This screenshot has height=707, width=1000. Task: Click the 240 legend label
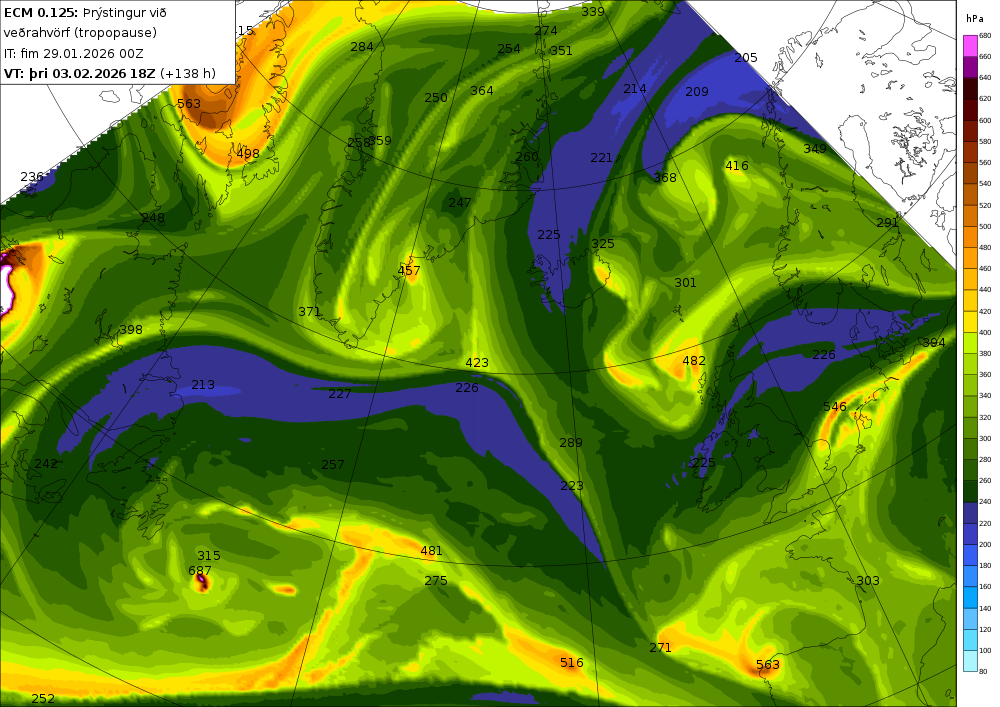click(985, 502)
